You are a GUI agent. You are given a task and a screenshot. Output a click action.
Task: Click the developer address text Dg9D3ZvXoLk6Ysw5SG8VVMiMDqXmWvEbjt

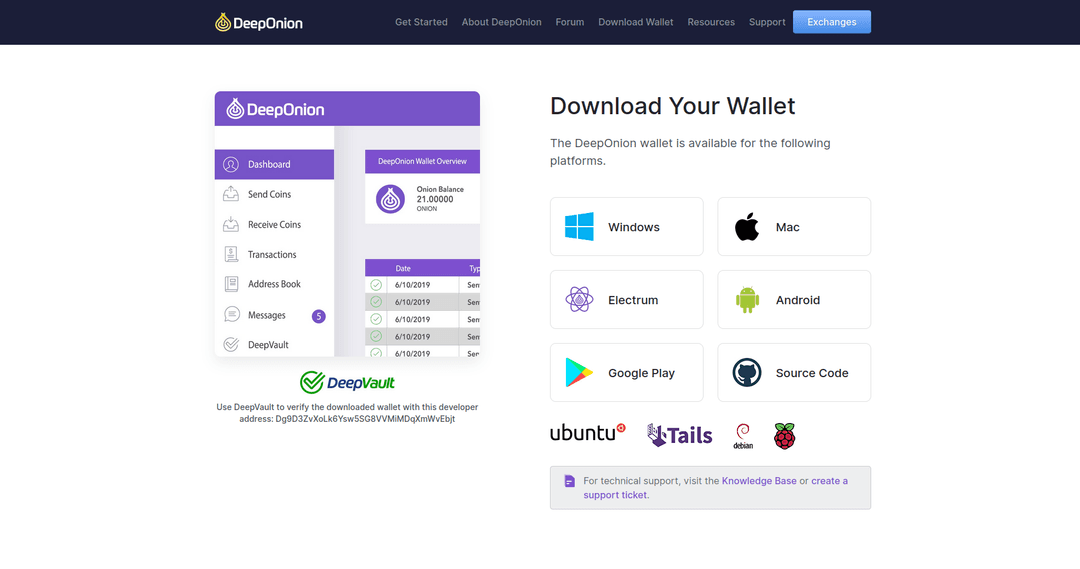[365, 419]
